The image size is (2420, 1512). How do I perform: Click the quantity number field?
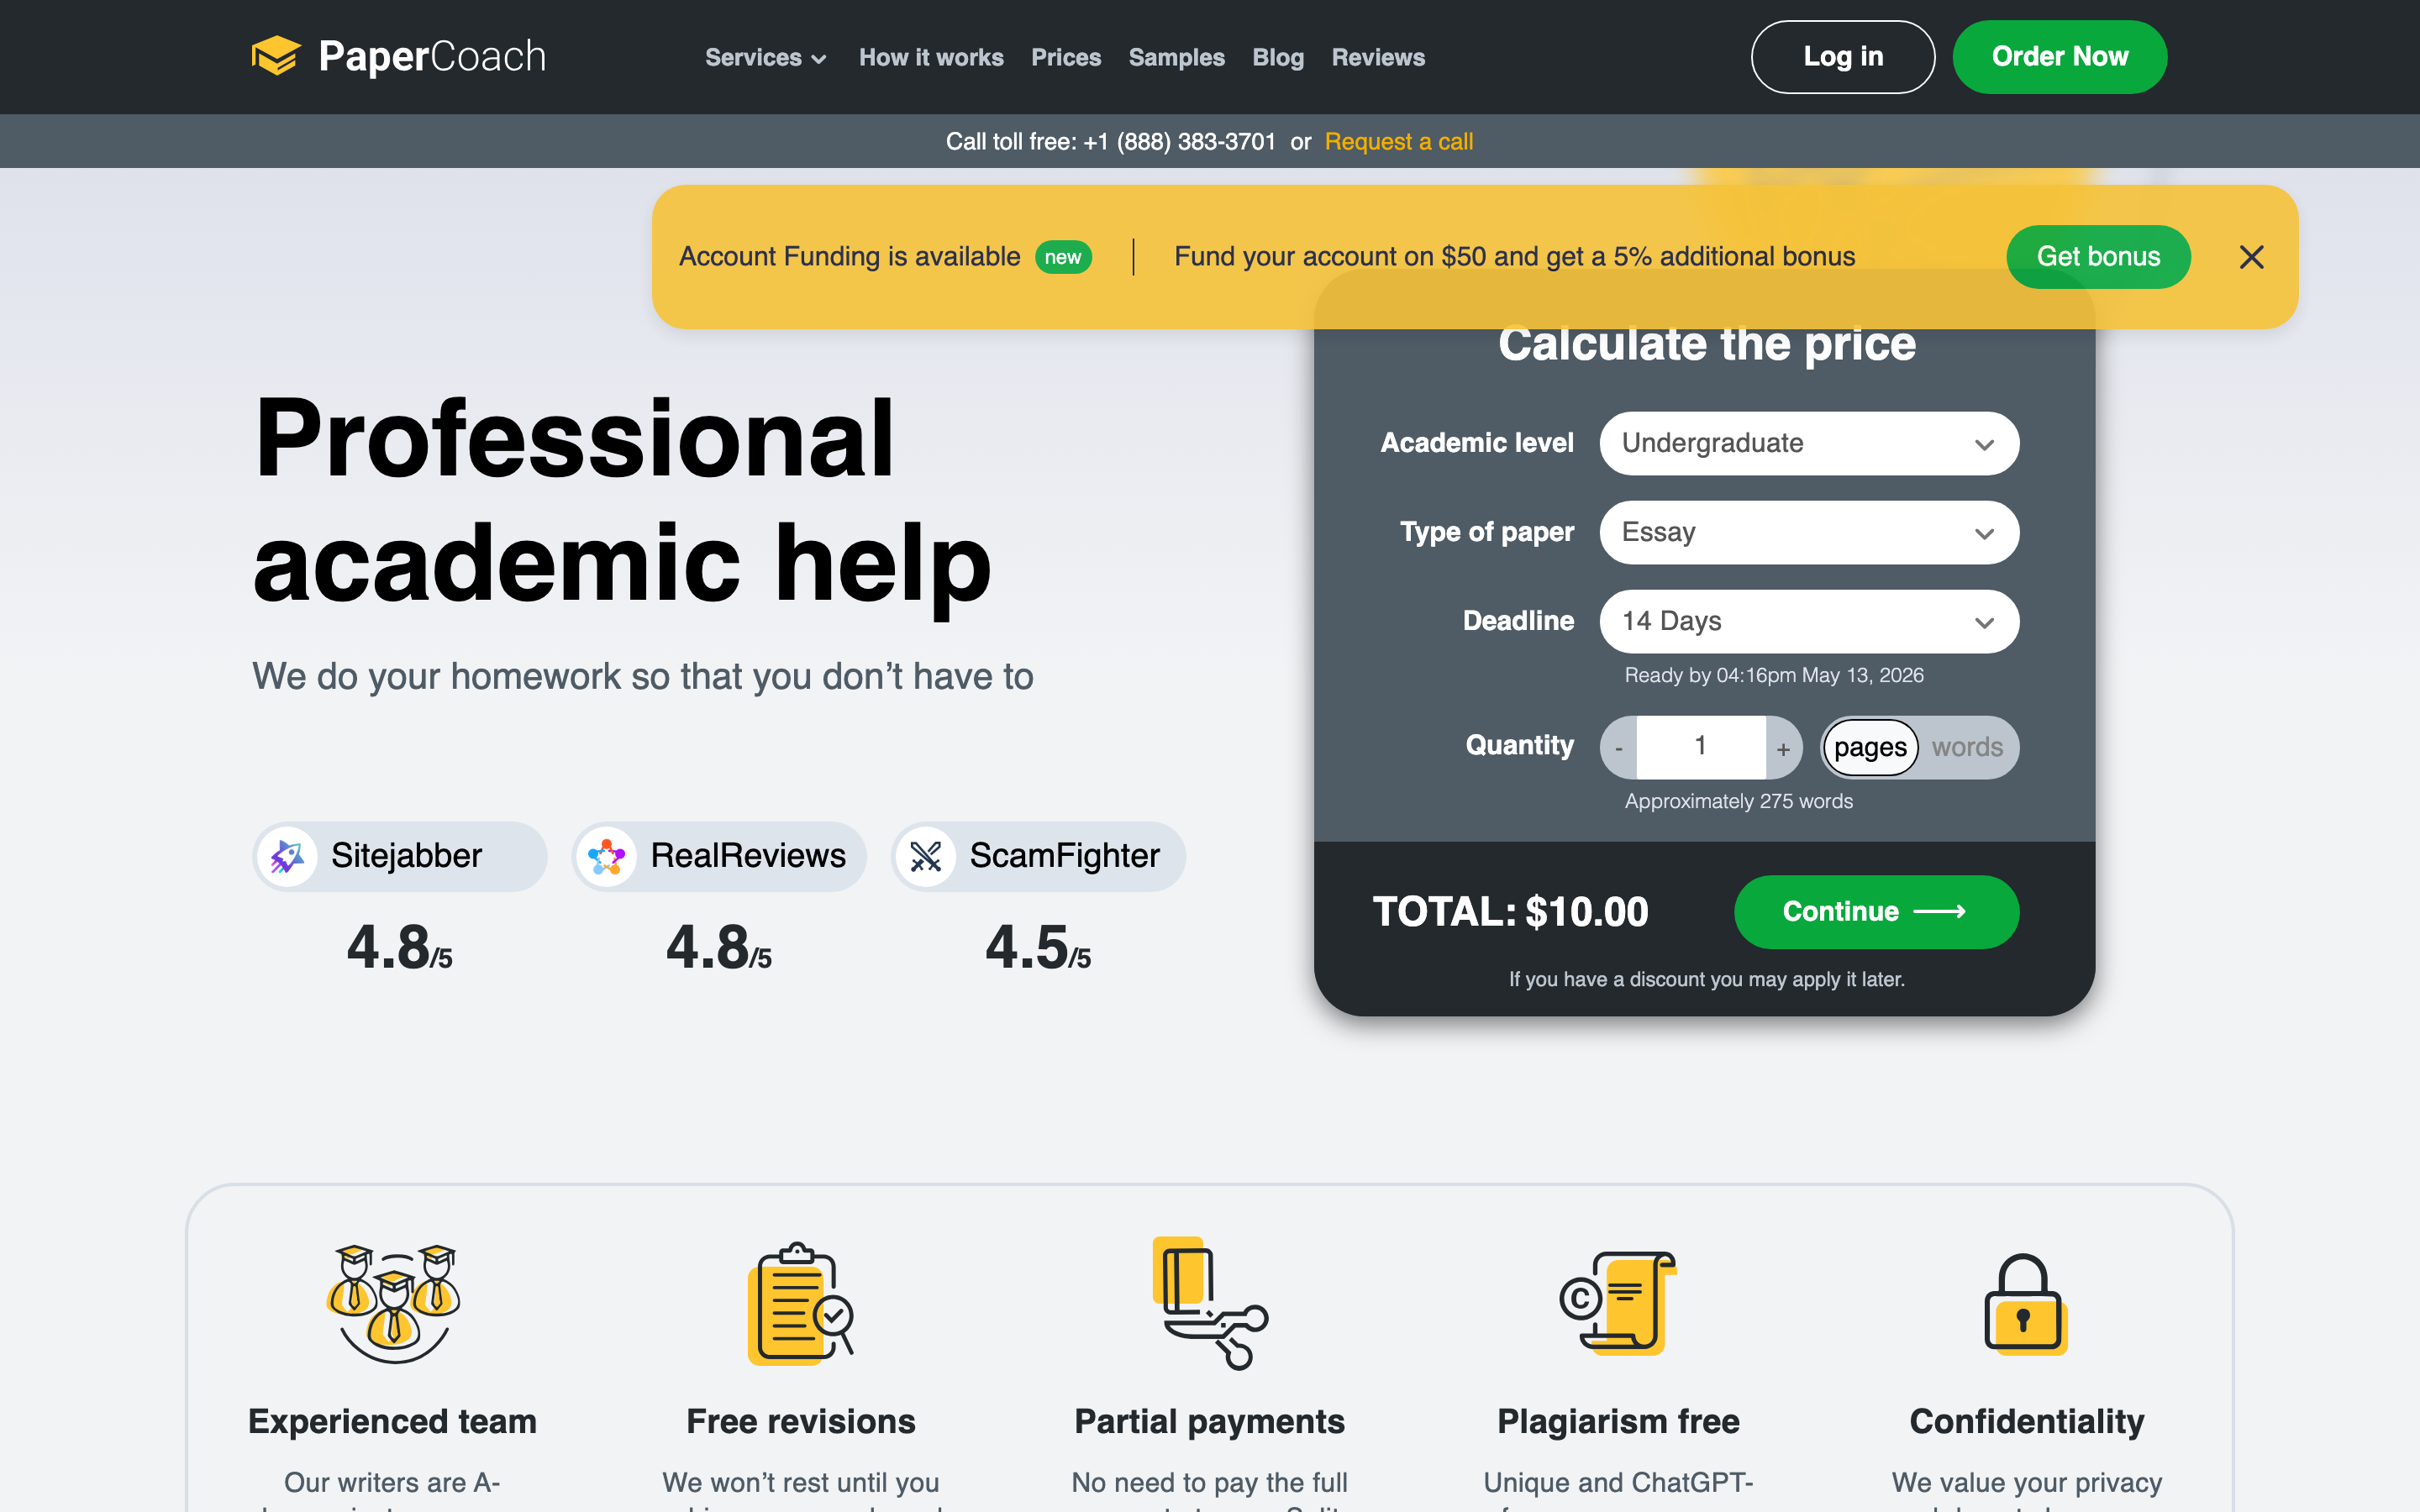[x=1700, y=747]
